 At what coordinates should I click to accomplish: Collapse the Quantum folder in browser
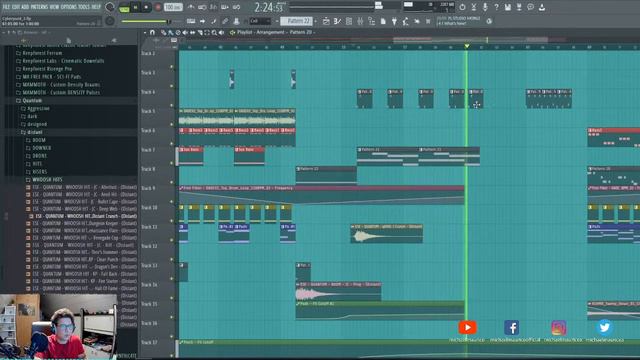tap(32, 100)
